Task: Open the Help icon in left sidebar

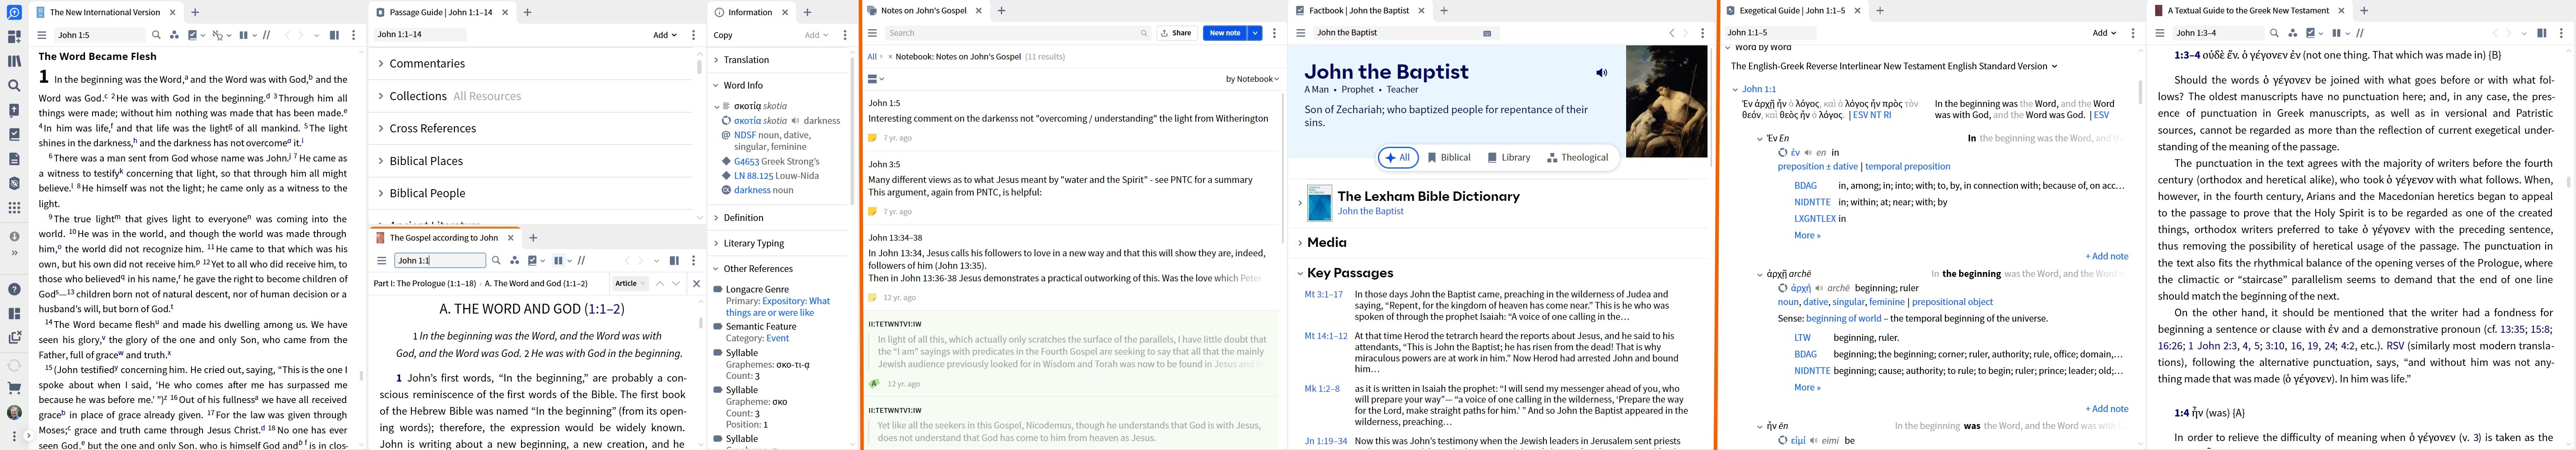Action: click(14, 289)
